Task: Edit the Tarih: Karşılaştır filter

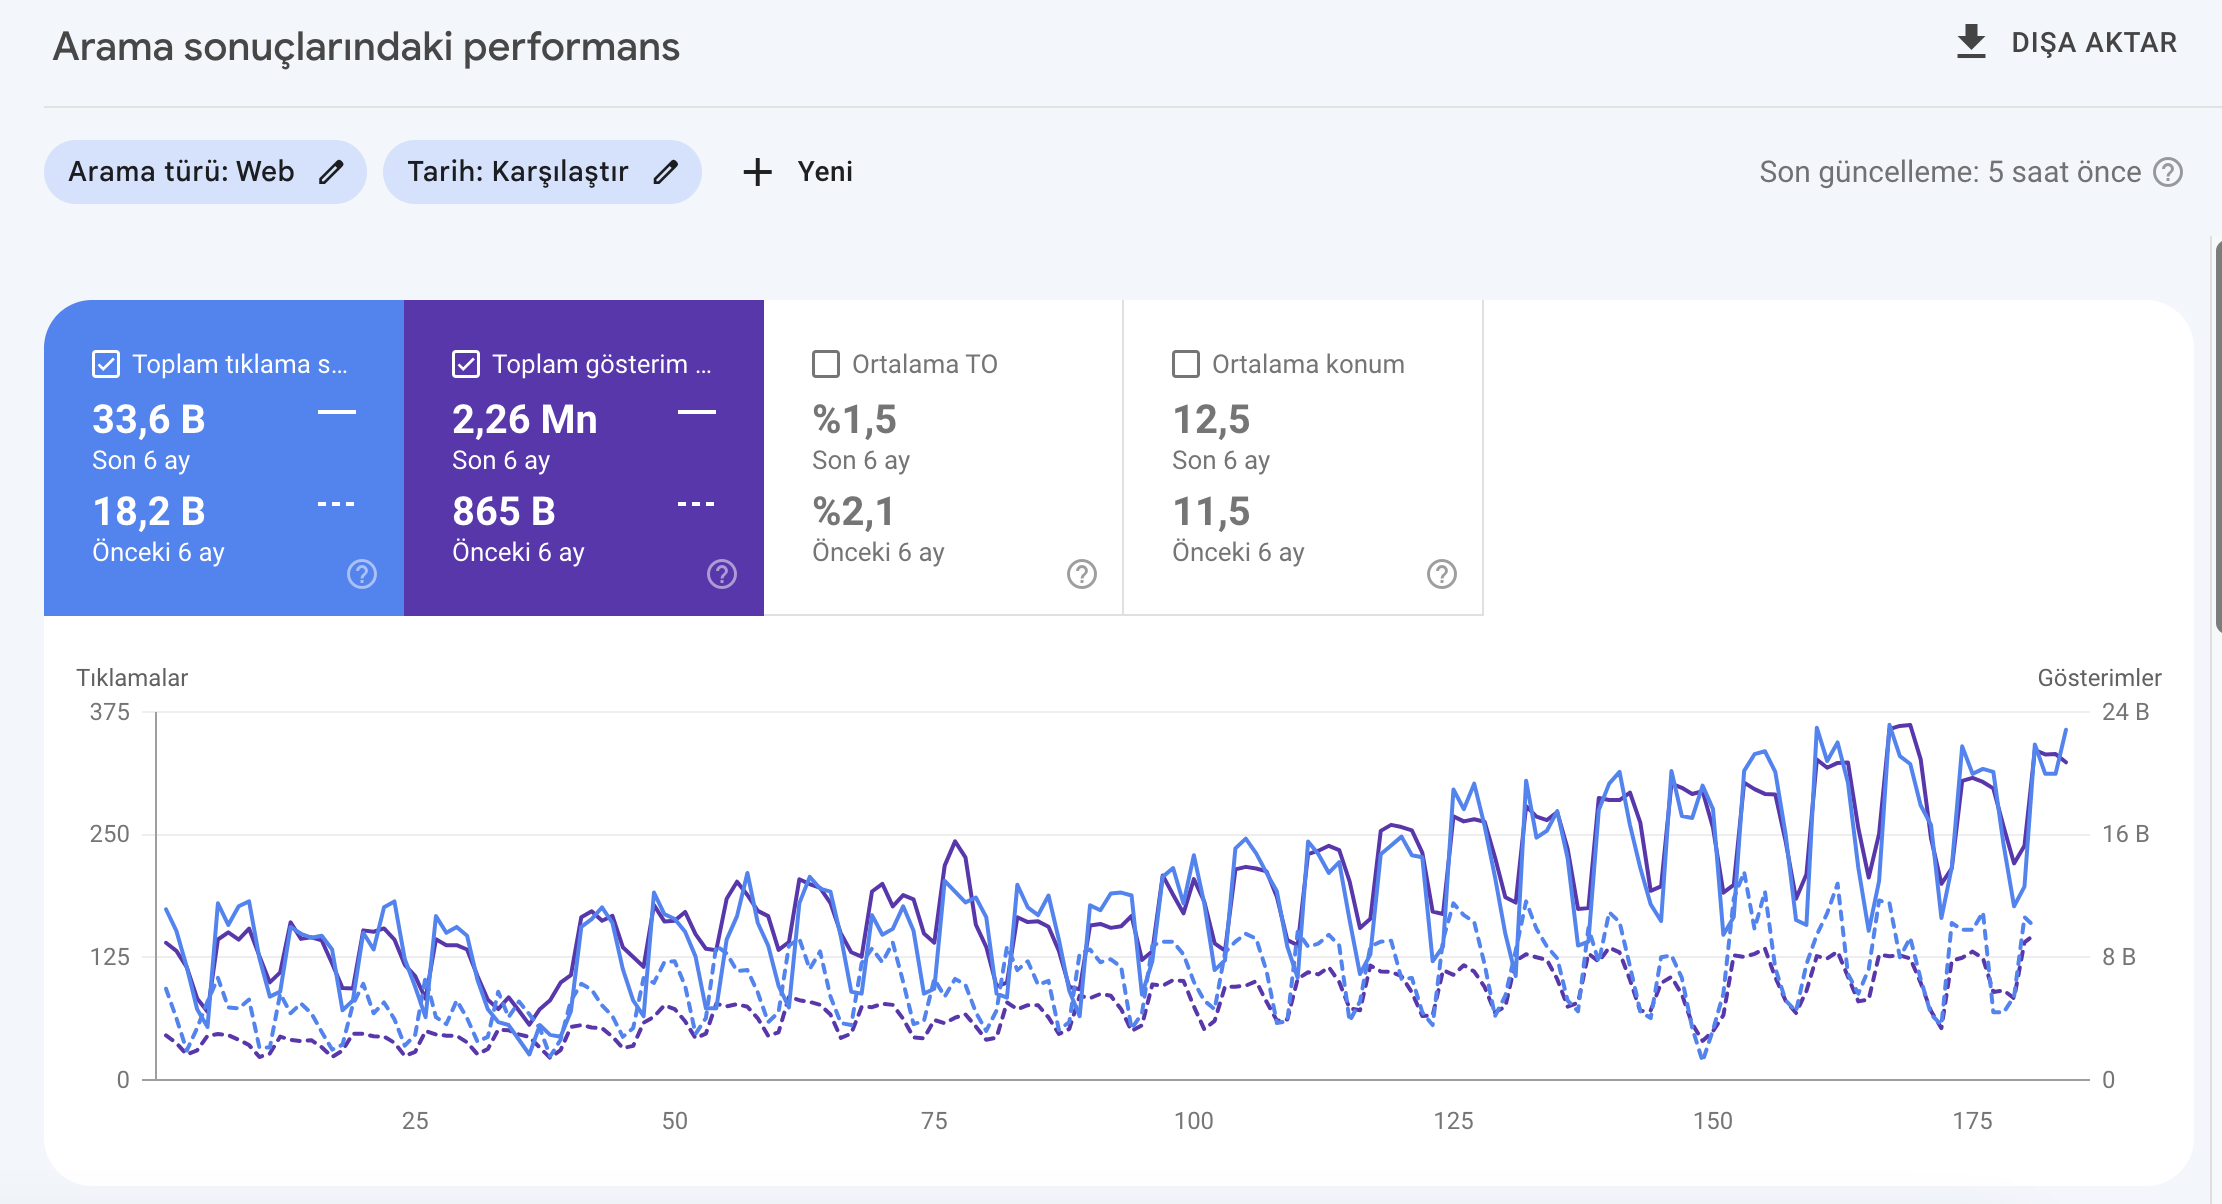Action: click(542, 172)
